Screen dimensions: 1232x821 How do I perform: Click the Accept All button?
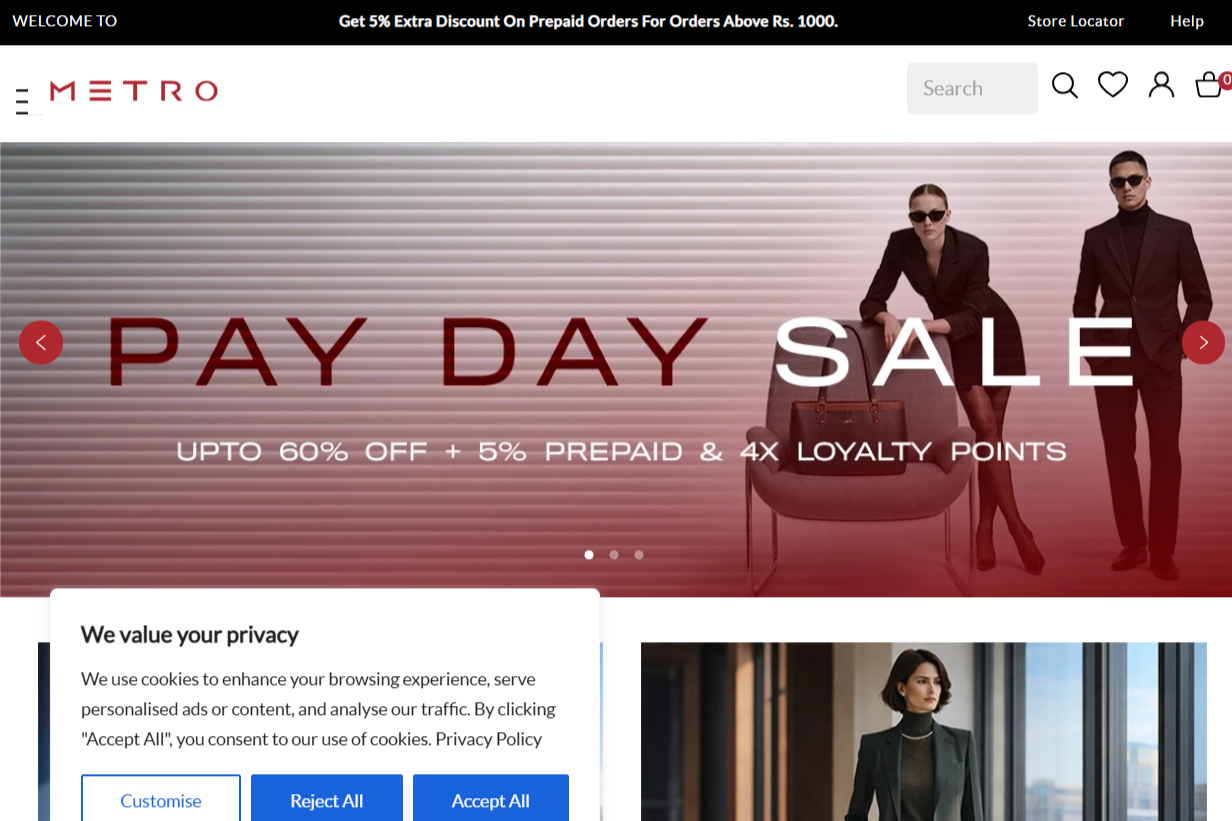(491, 800)
